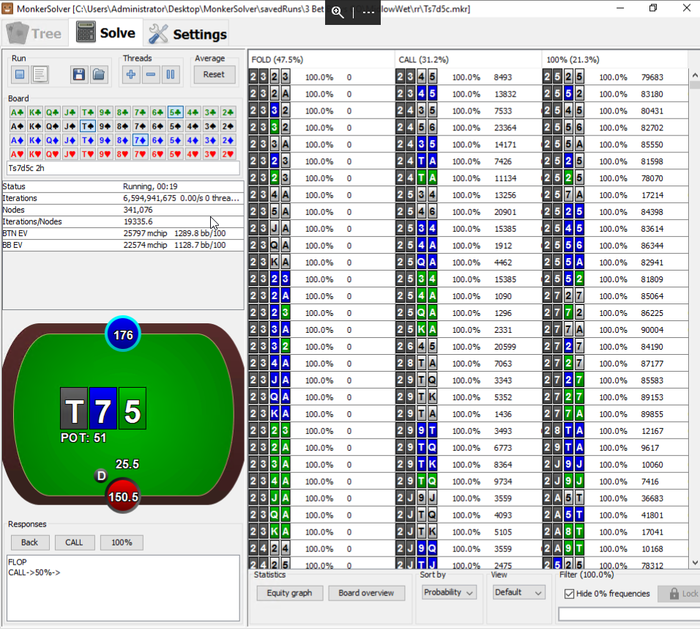Click the hand list scrollbar down arrow

(x=695, y=563)
